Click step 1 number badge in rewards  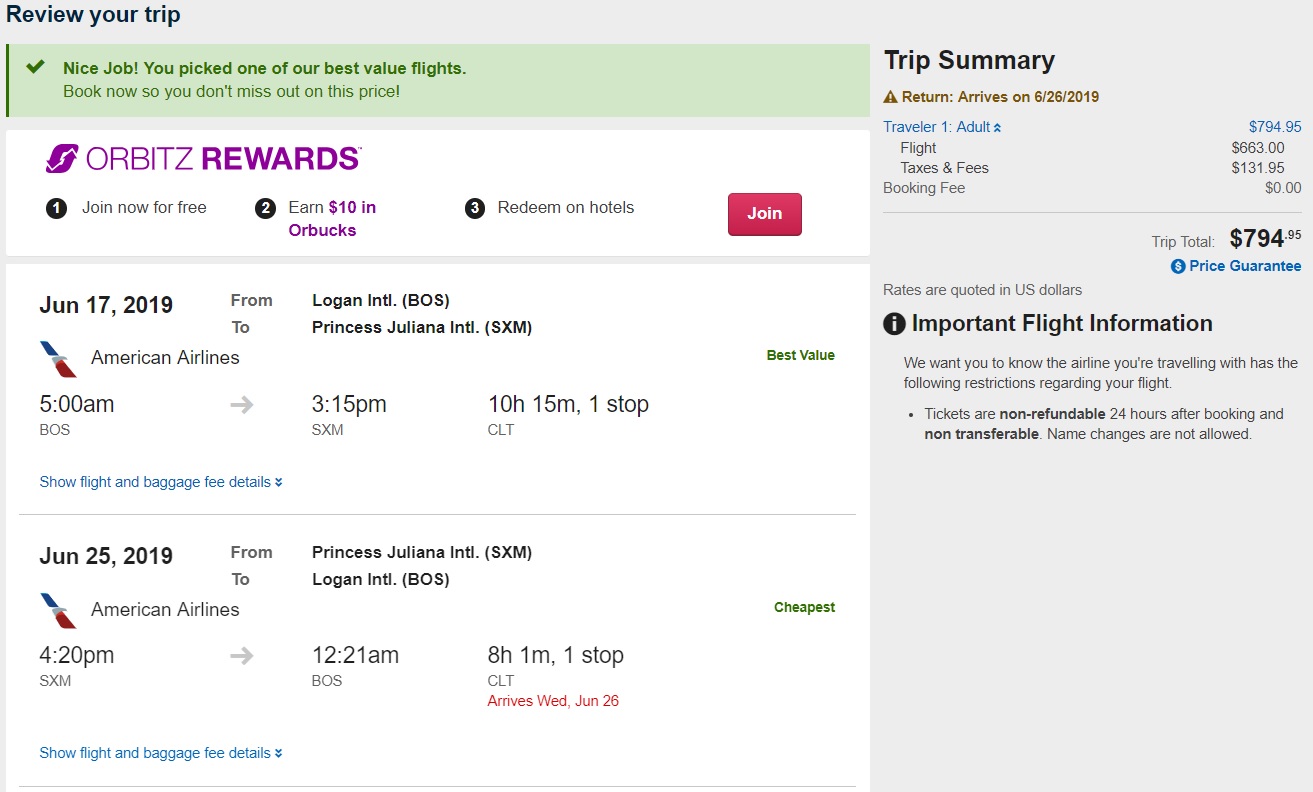tap(57, 208)
